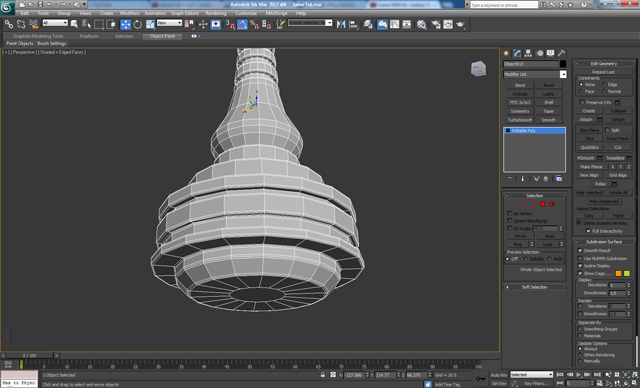Select Edge sub-object level
The image size is (640, 388).
click(x=525, y=204)
